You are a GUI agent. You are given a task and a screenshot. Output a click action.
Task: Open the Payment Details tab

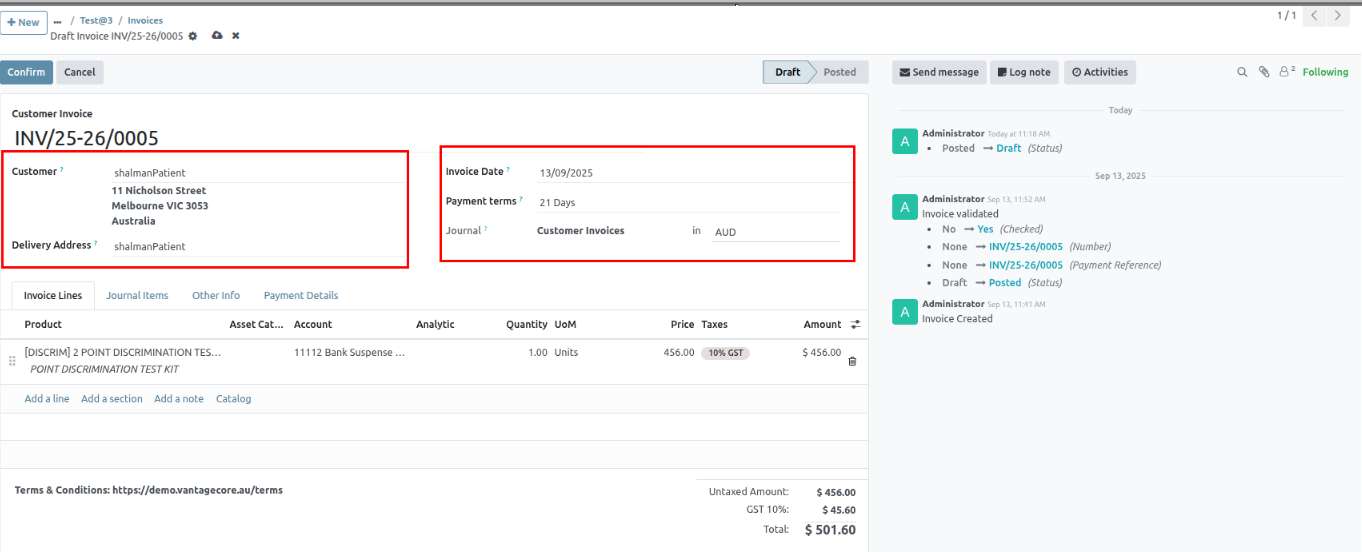point(301,296)
